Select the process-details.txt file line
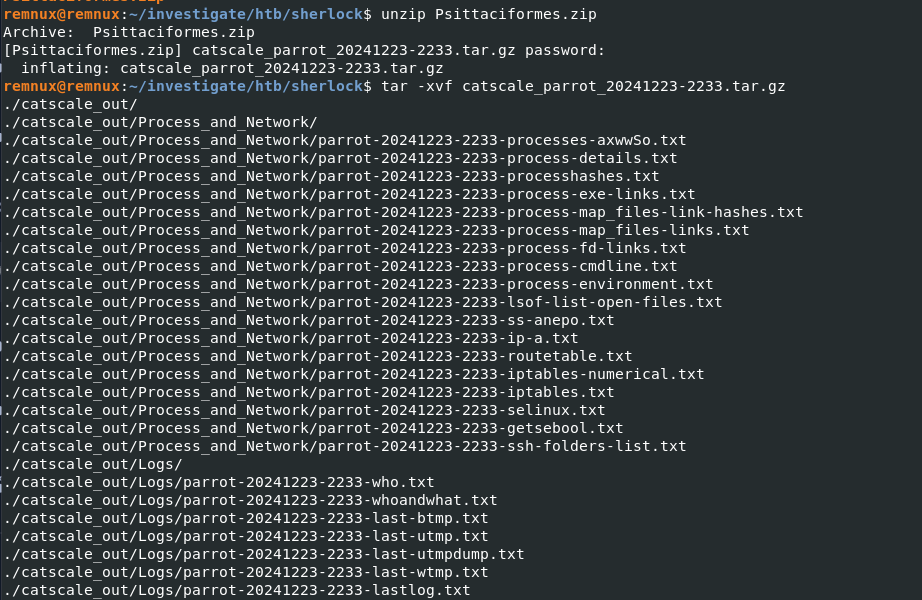This screenshot has height=600, width=922. 340,158
